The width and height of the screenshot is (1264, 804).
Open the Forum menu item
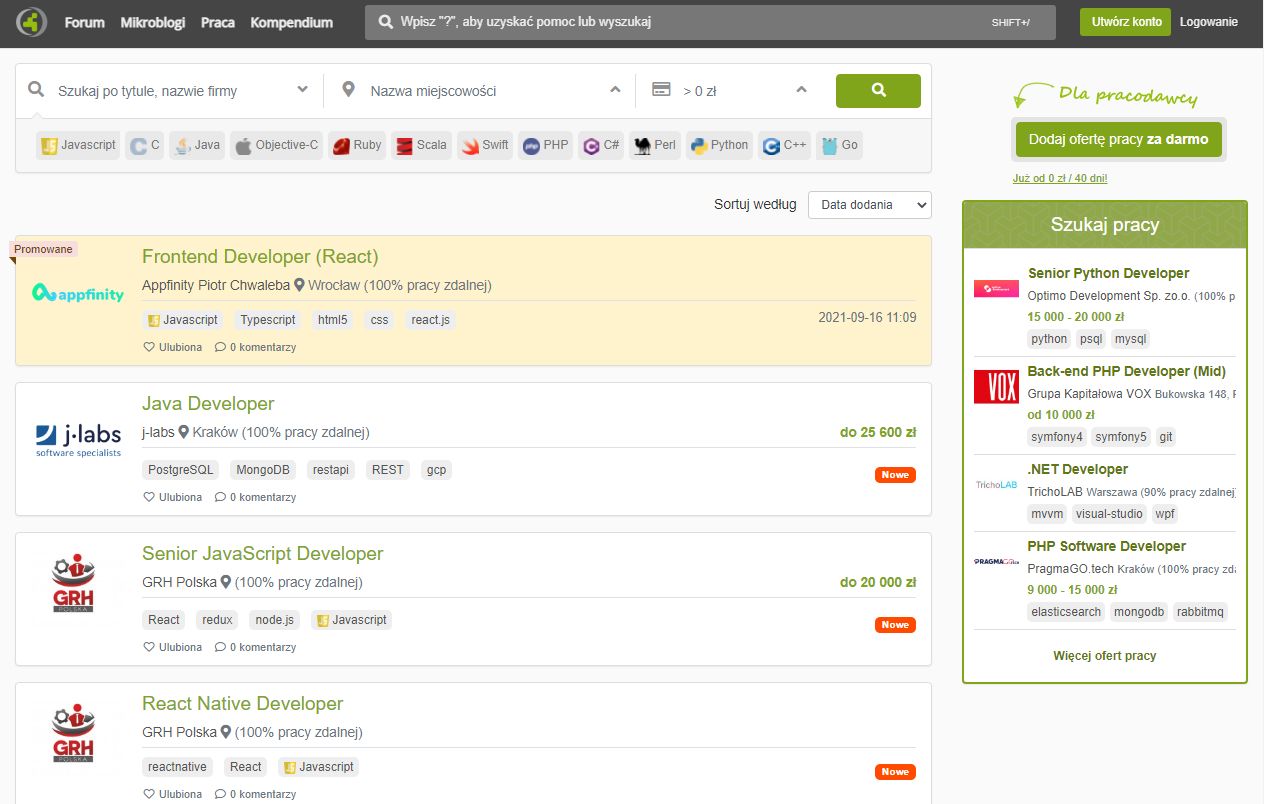tap(85, 22)
